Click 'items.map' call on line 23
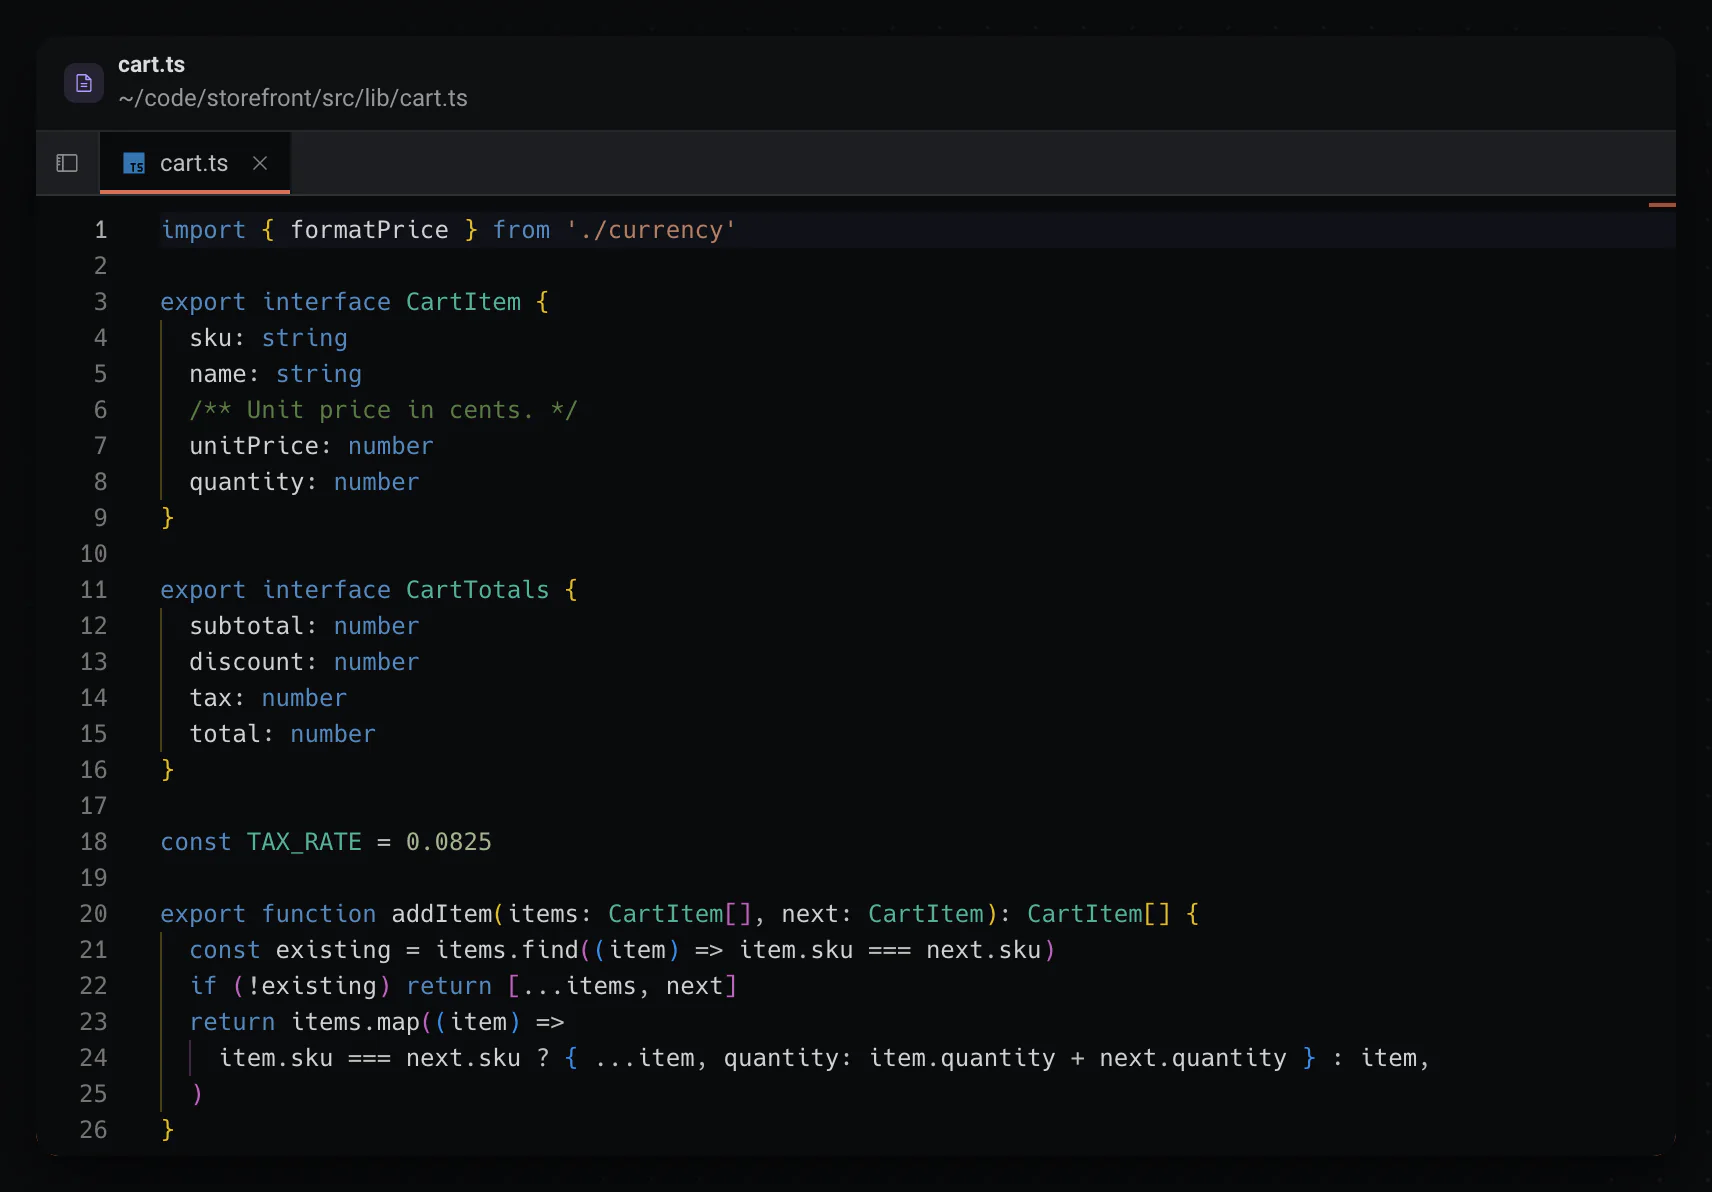The height and width of the screenshot is (1192, 1712). (355, 1022)
